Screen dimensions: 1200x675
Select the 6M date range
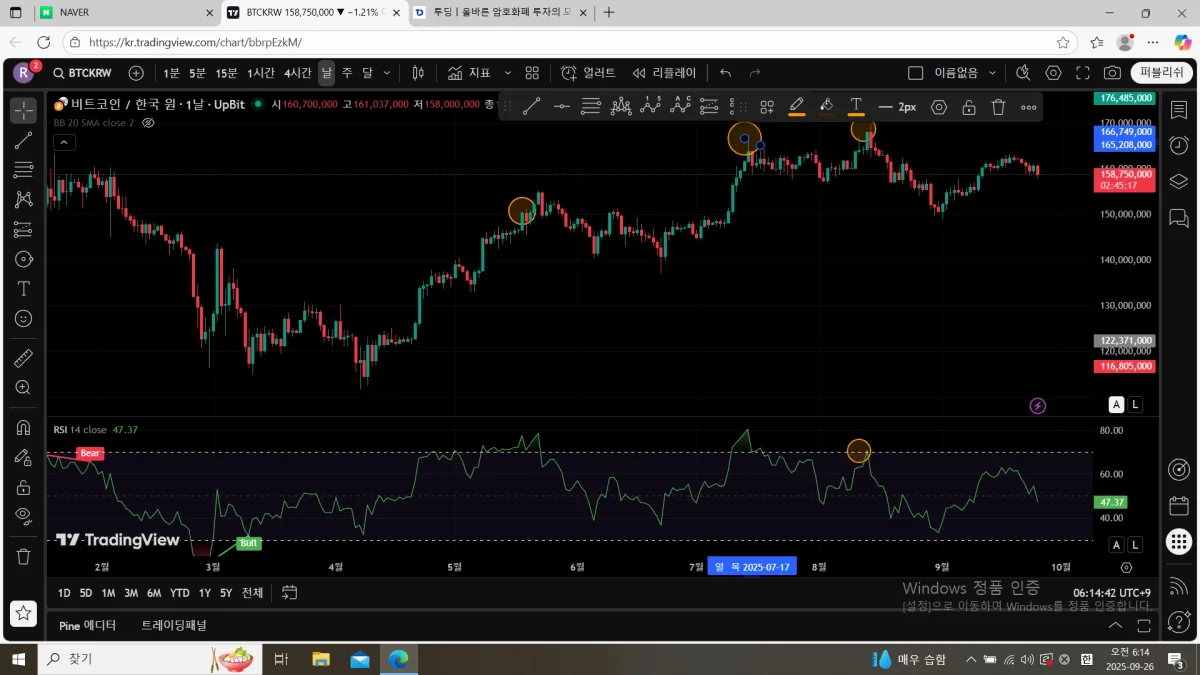(x=154, y=593)
